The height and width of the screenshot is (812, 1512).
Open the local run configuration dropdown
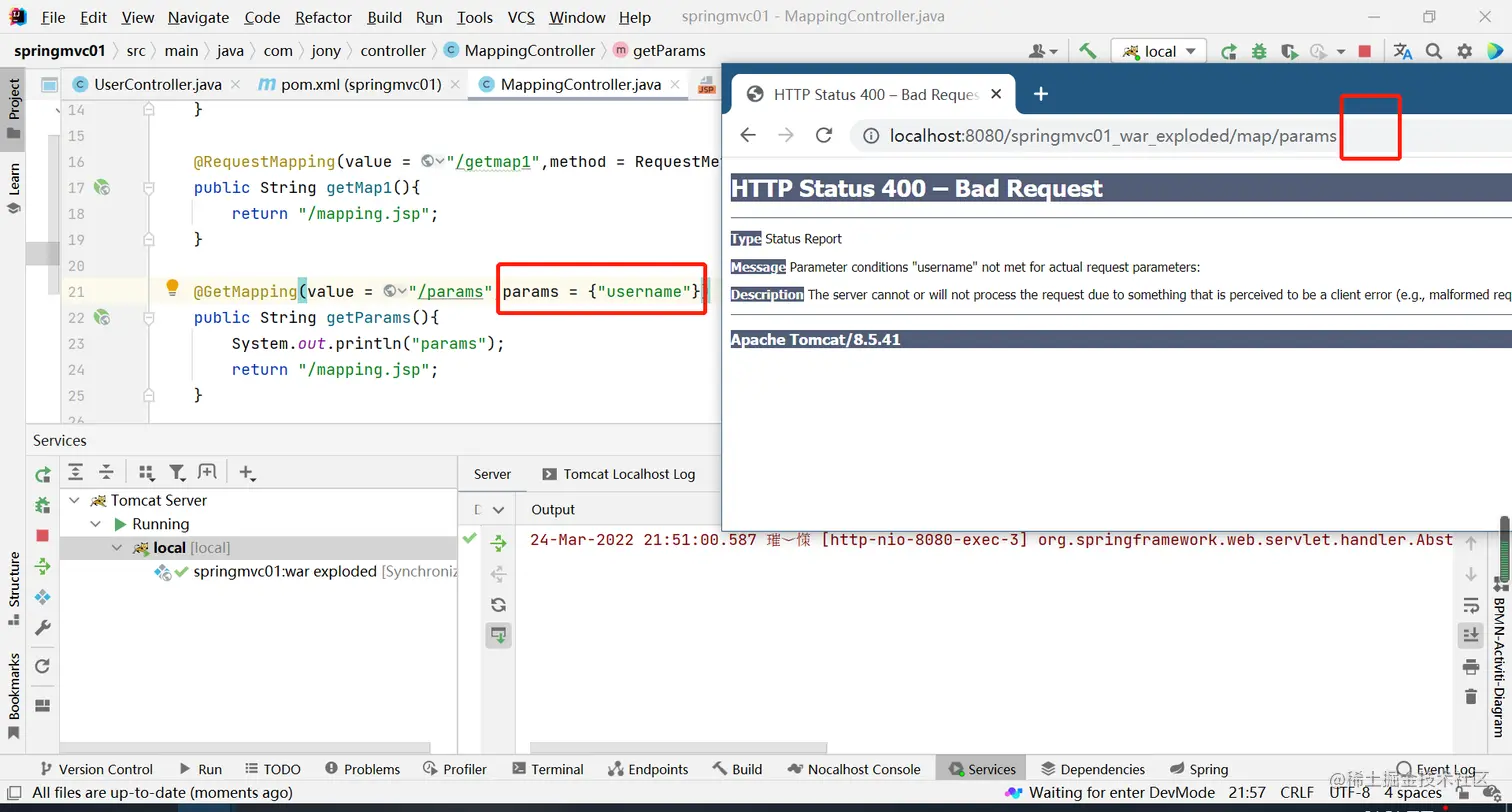click(1159, 51)
